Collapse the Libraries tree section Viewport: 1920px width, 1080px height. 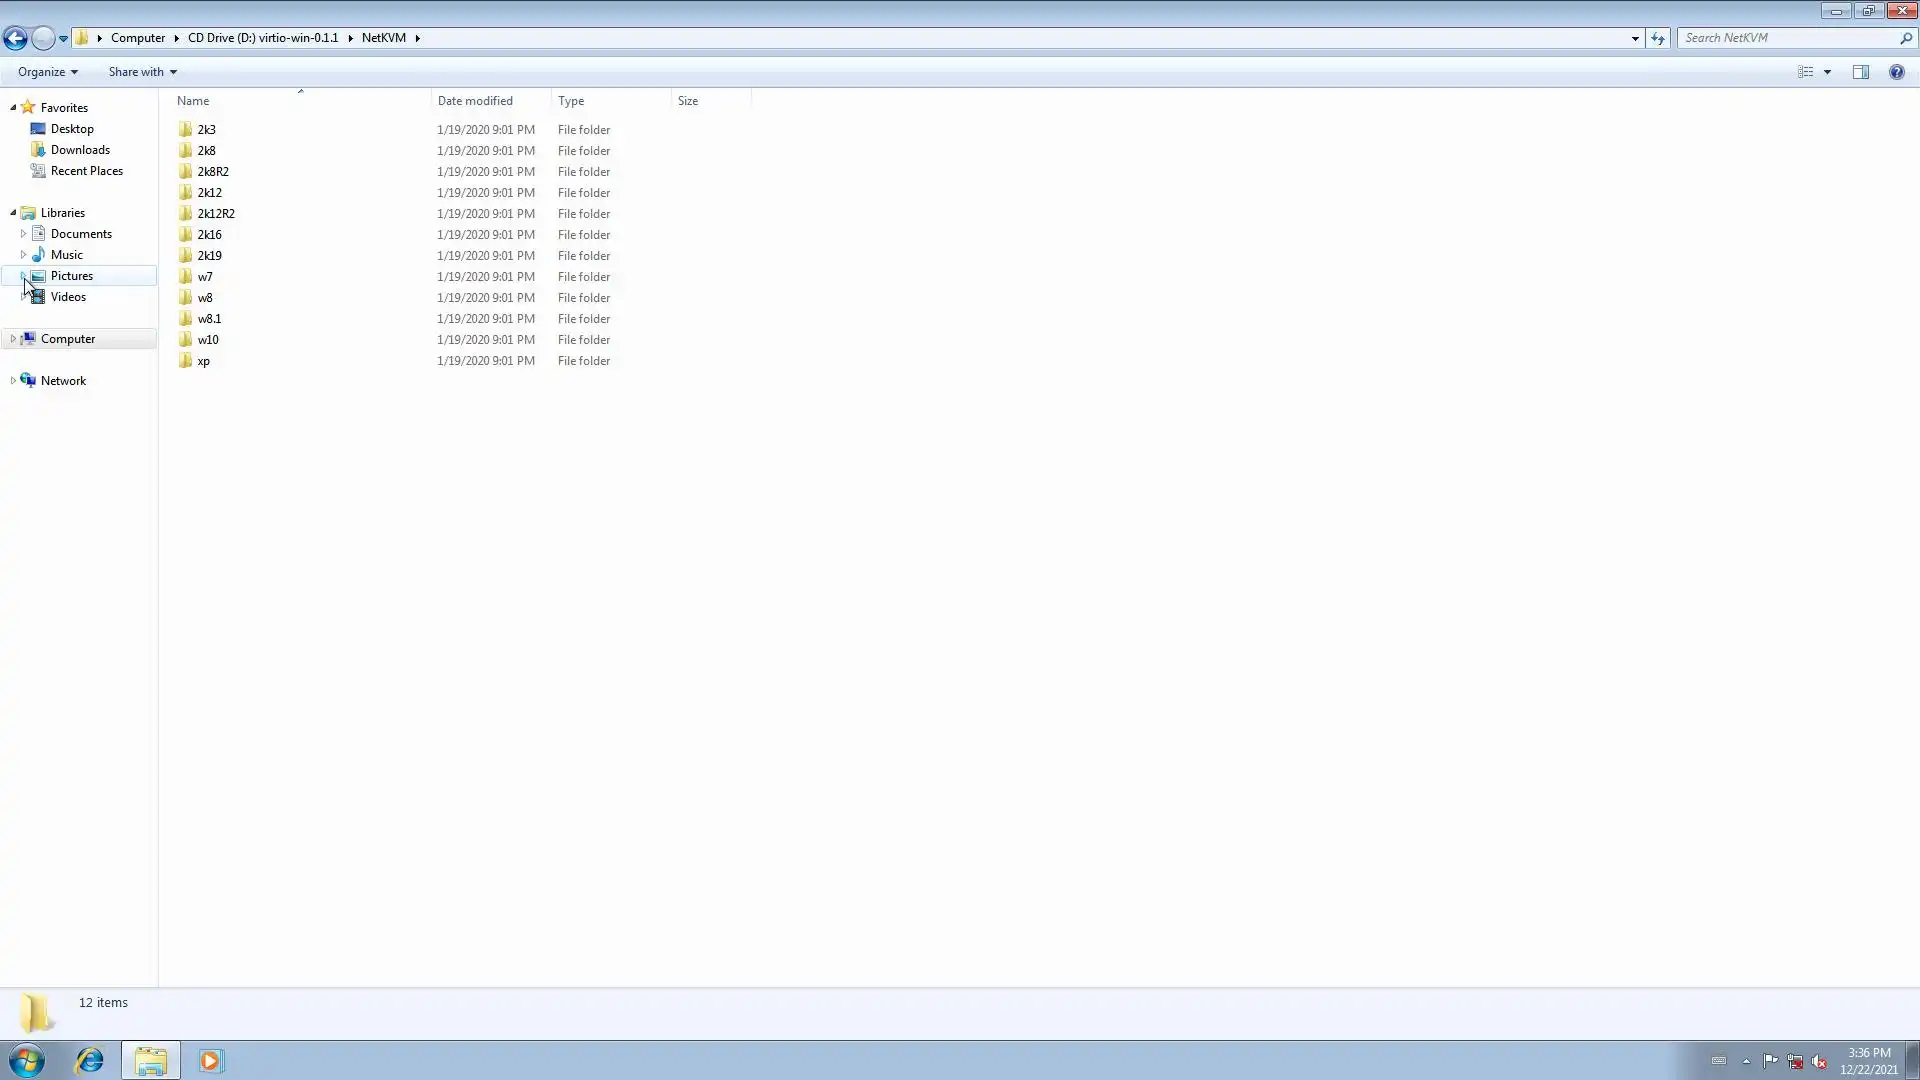[13, 213]
